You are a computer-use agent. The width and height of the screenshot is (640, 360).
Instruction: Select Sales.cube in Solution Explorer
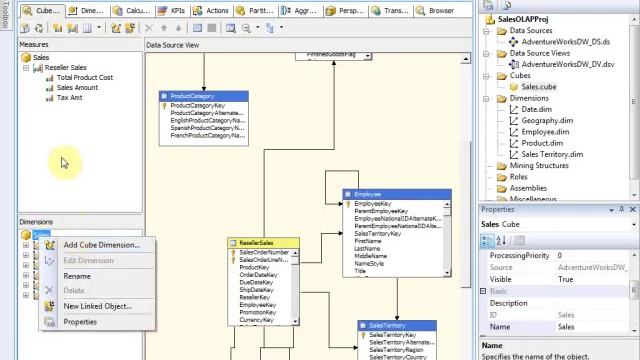[x=539, y=87]
